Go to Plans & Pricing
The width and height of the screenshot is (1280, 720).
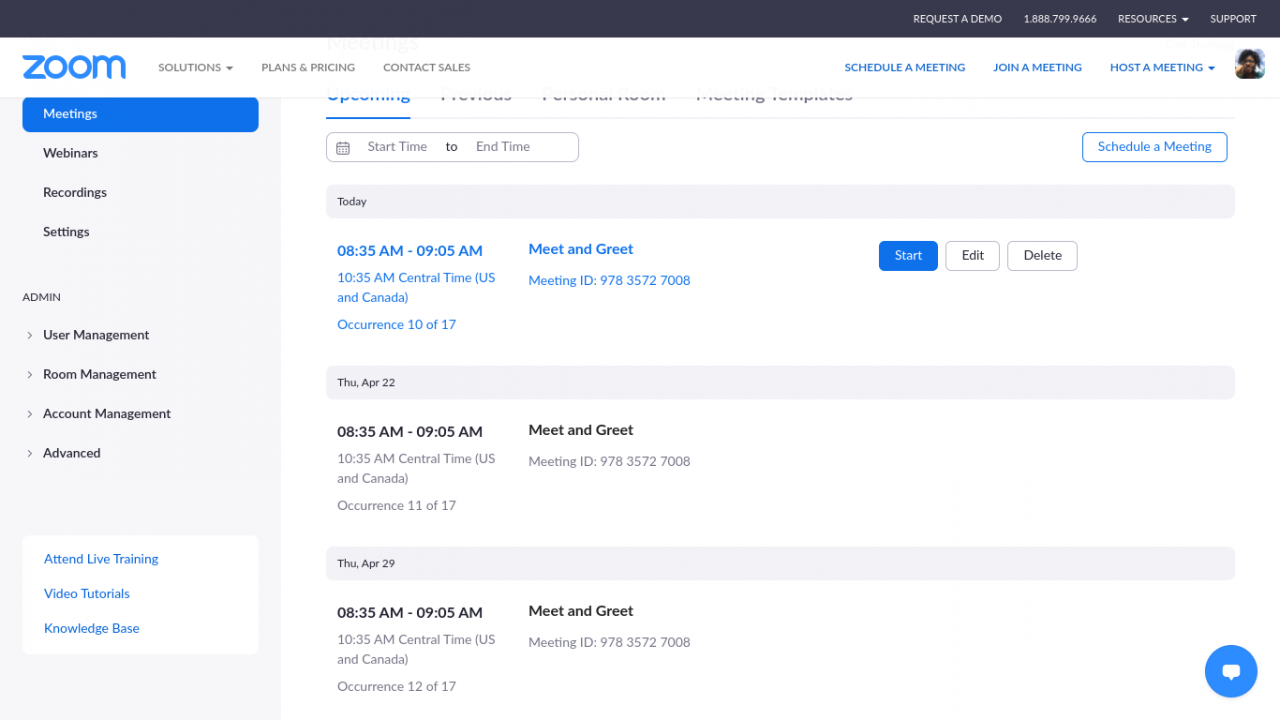(x=308, y=68)
